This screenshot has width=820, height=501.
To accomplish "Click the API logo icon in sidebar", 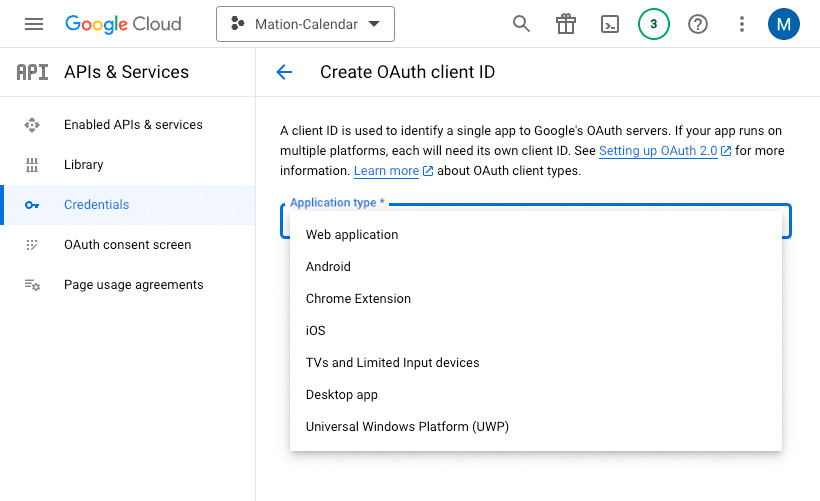I will pyautogui.click(x=32, y=72).
